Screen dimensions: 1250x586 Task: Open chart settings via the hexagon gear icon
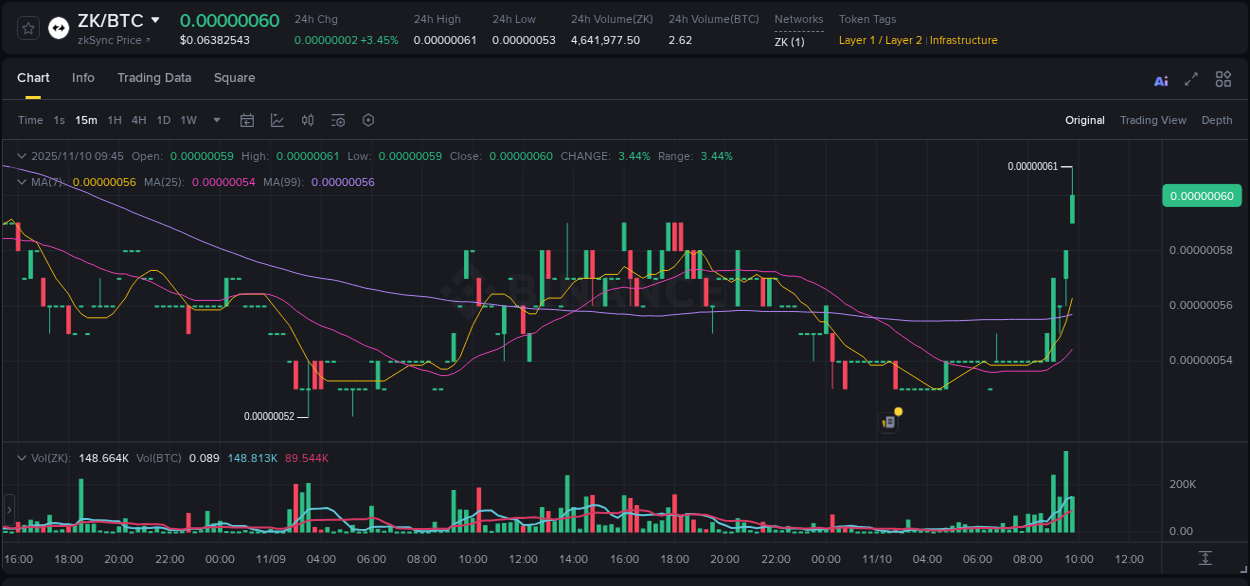pyautogui.click(x=368, y=120)
